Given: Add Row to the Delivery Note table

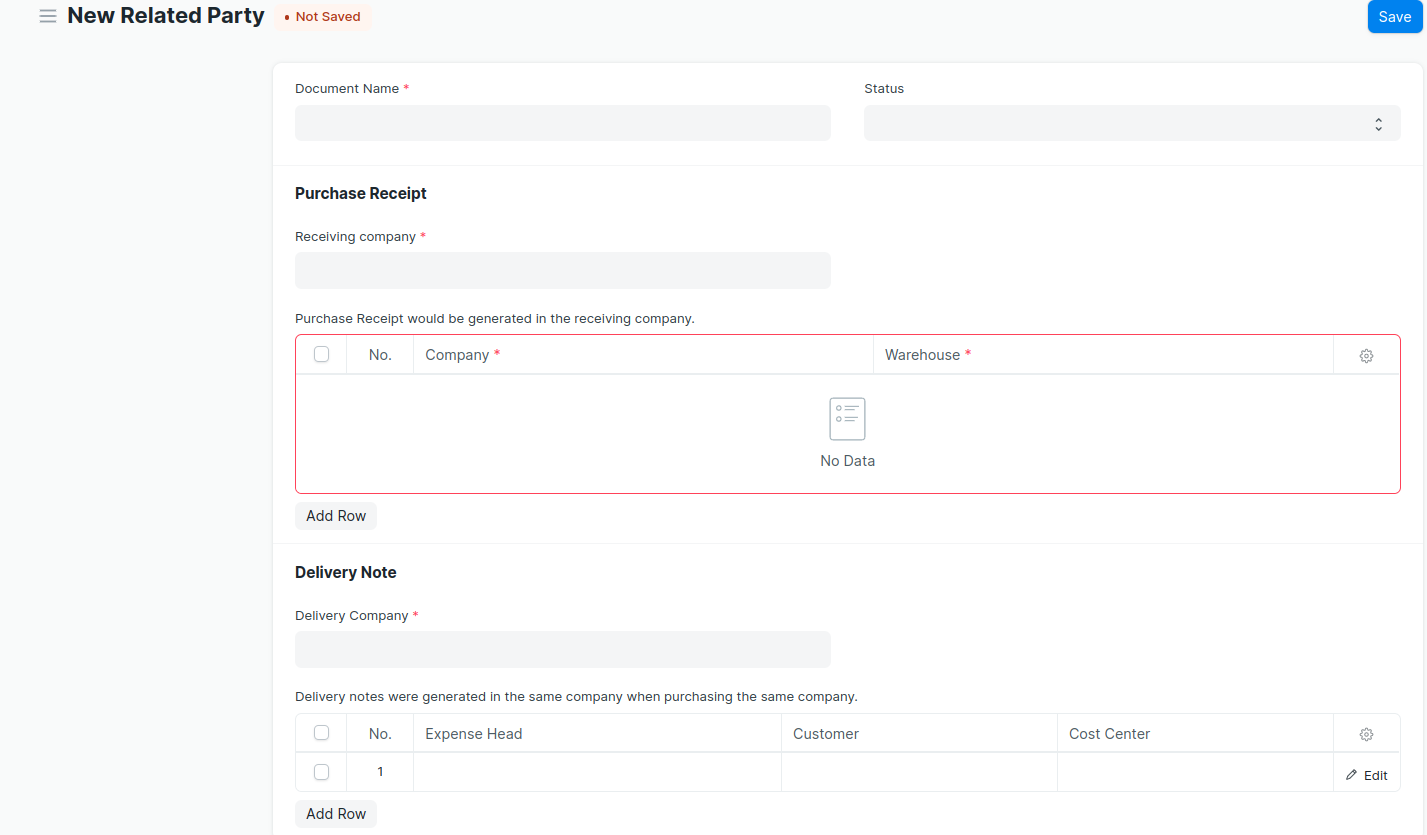Looking at the screenshot, I should [336, 814].
